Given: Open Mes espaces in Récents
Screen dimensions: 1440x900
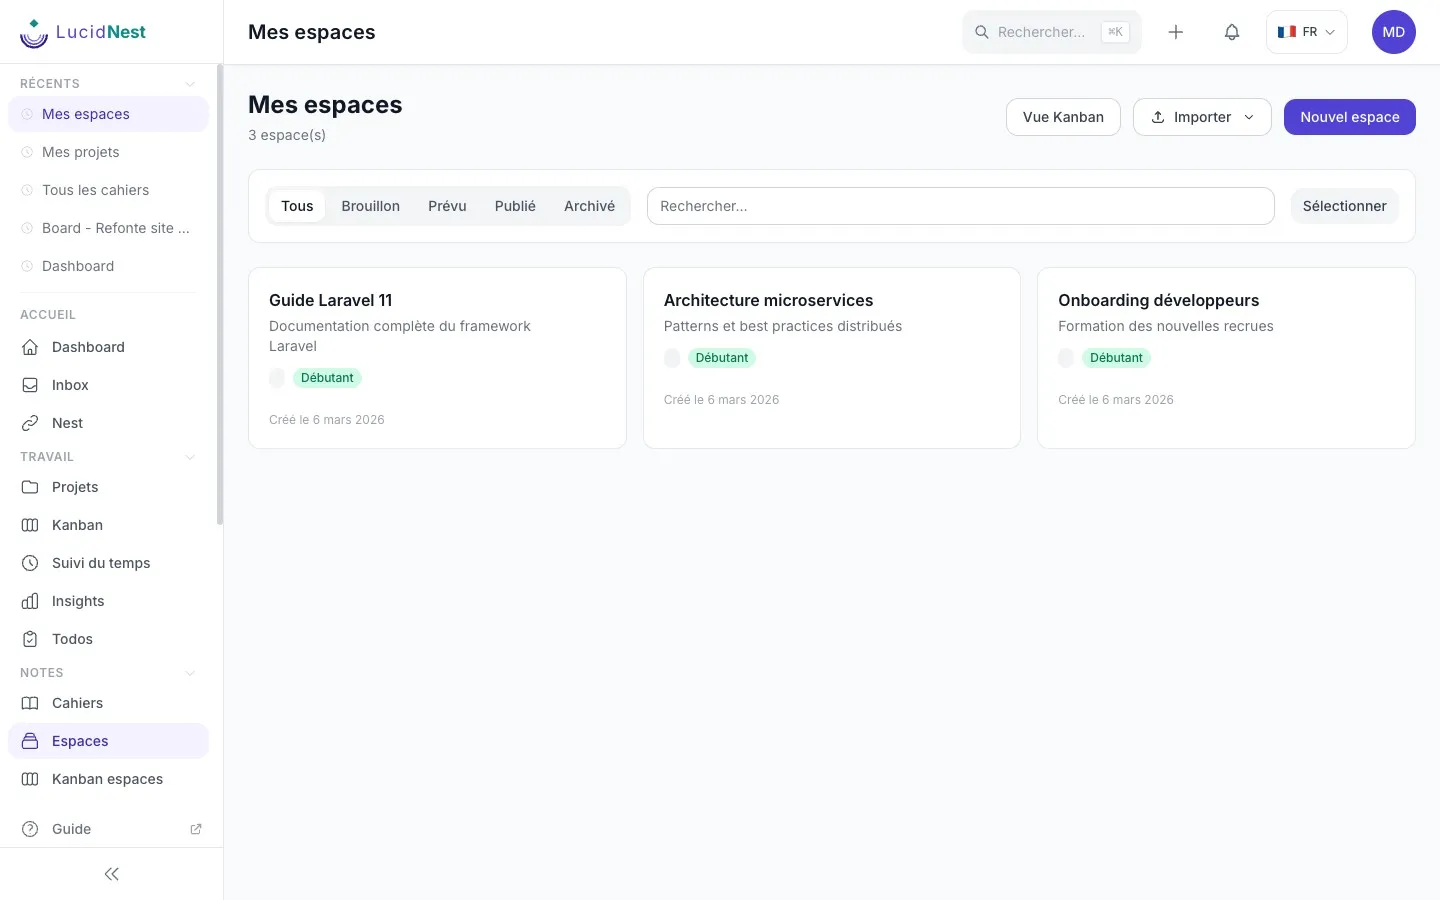Looking at the screenshot, I should coord(108,114).
